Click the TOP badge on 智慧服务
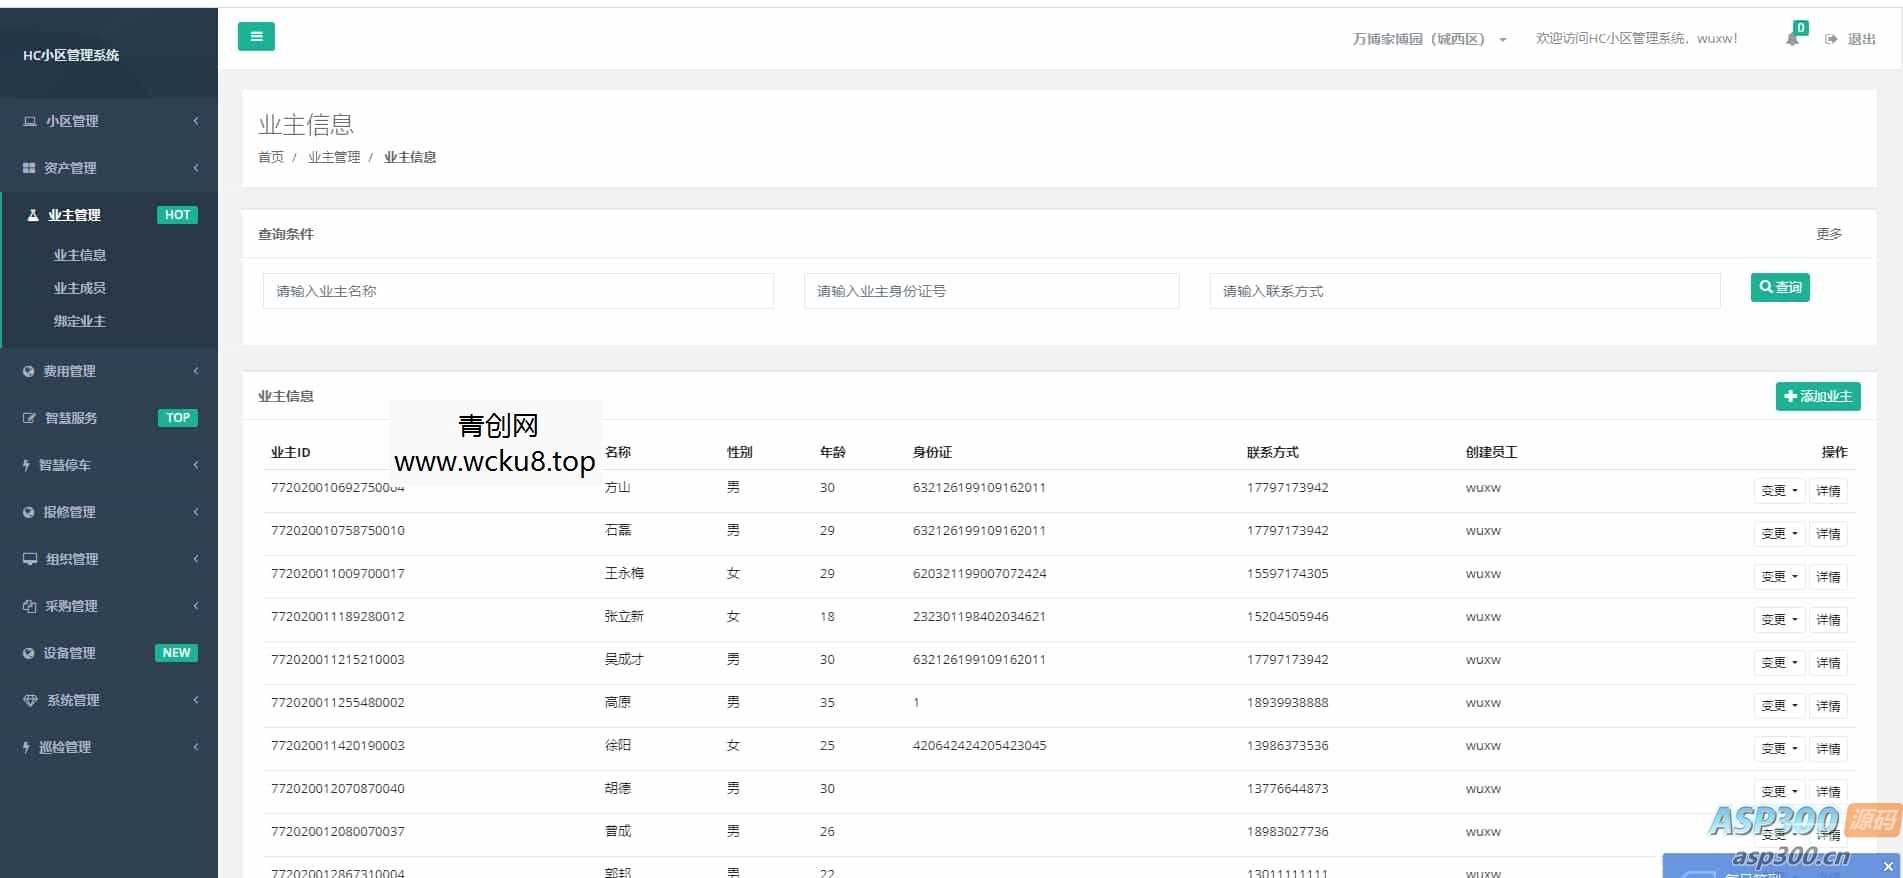 click(x=178, y=418)
